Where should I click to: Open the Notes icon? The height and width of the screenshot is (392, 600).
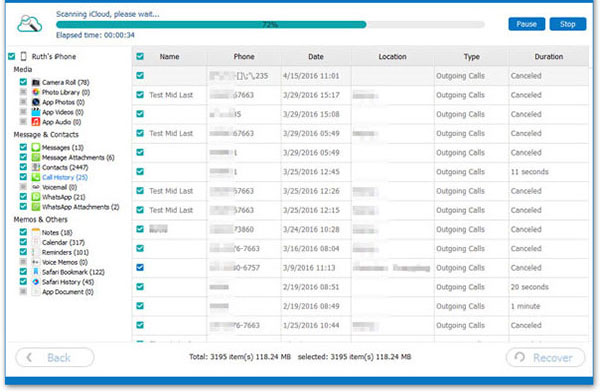pos(36,232)
